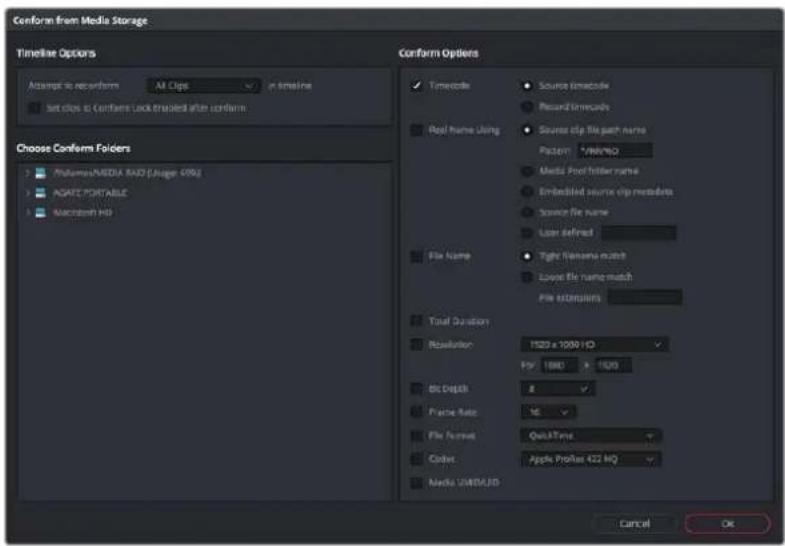Image resolution: width=785 pixels, height=546 pixels.
Task: Click the Macintosh HD drive icon
Action: pyautogui.click(x=41, y=212)
